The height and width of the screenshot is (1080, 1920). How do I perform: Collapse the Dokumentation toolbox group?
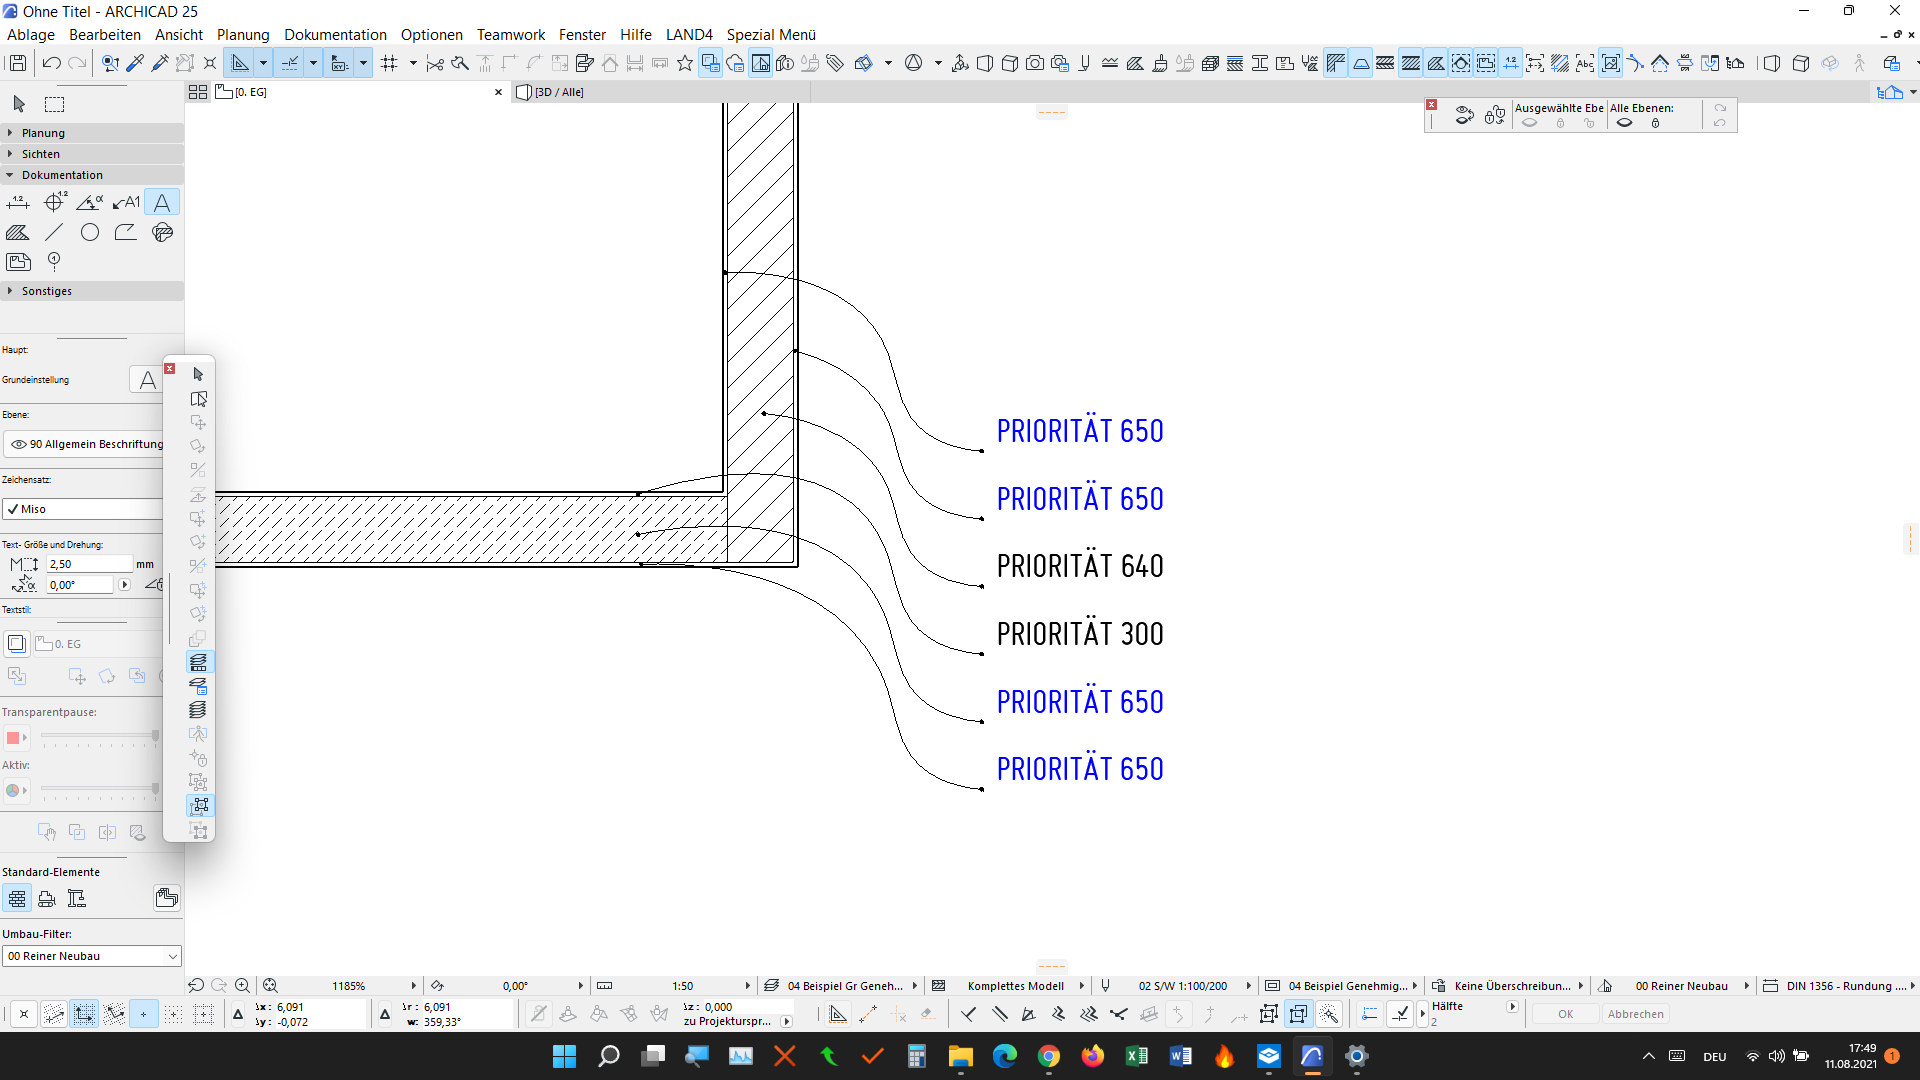11,175
